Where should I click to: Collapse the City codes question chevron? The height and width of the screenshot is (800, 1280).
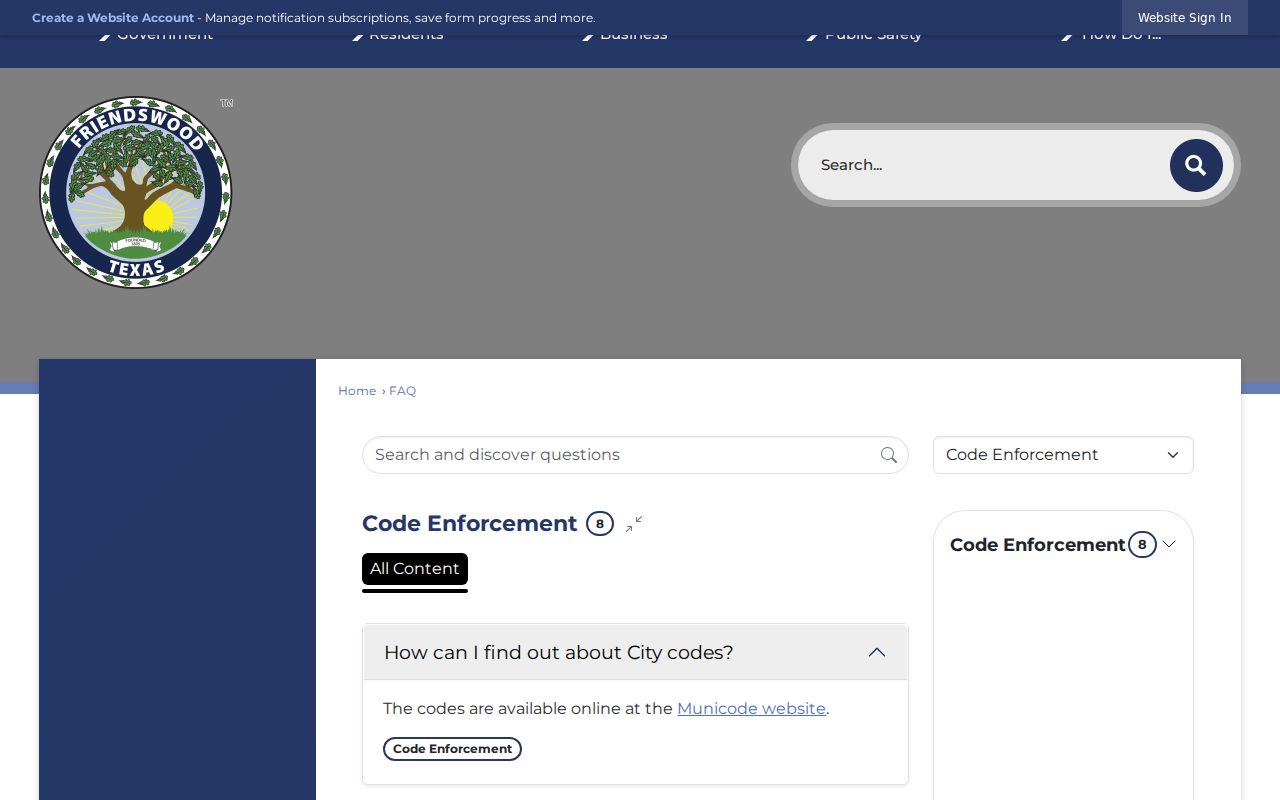[x=877, y=652]
